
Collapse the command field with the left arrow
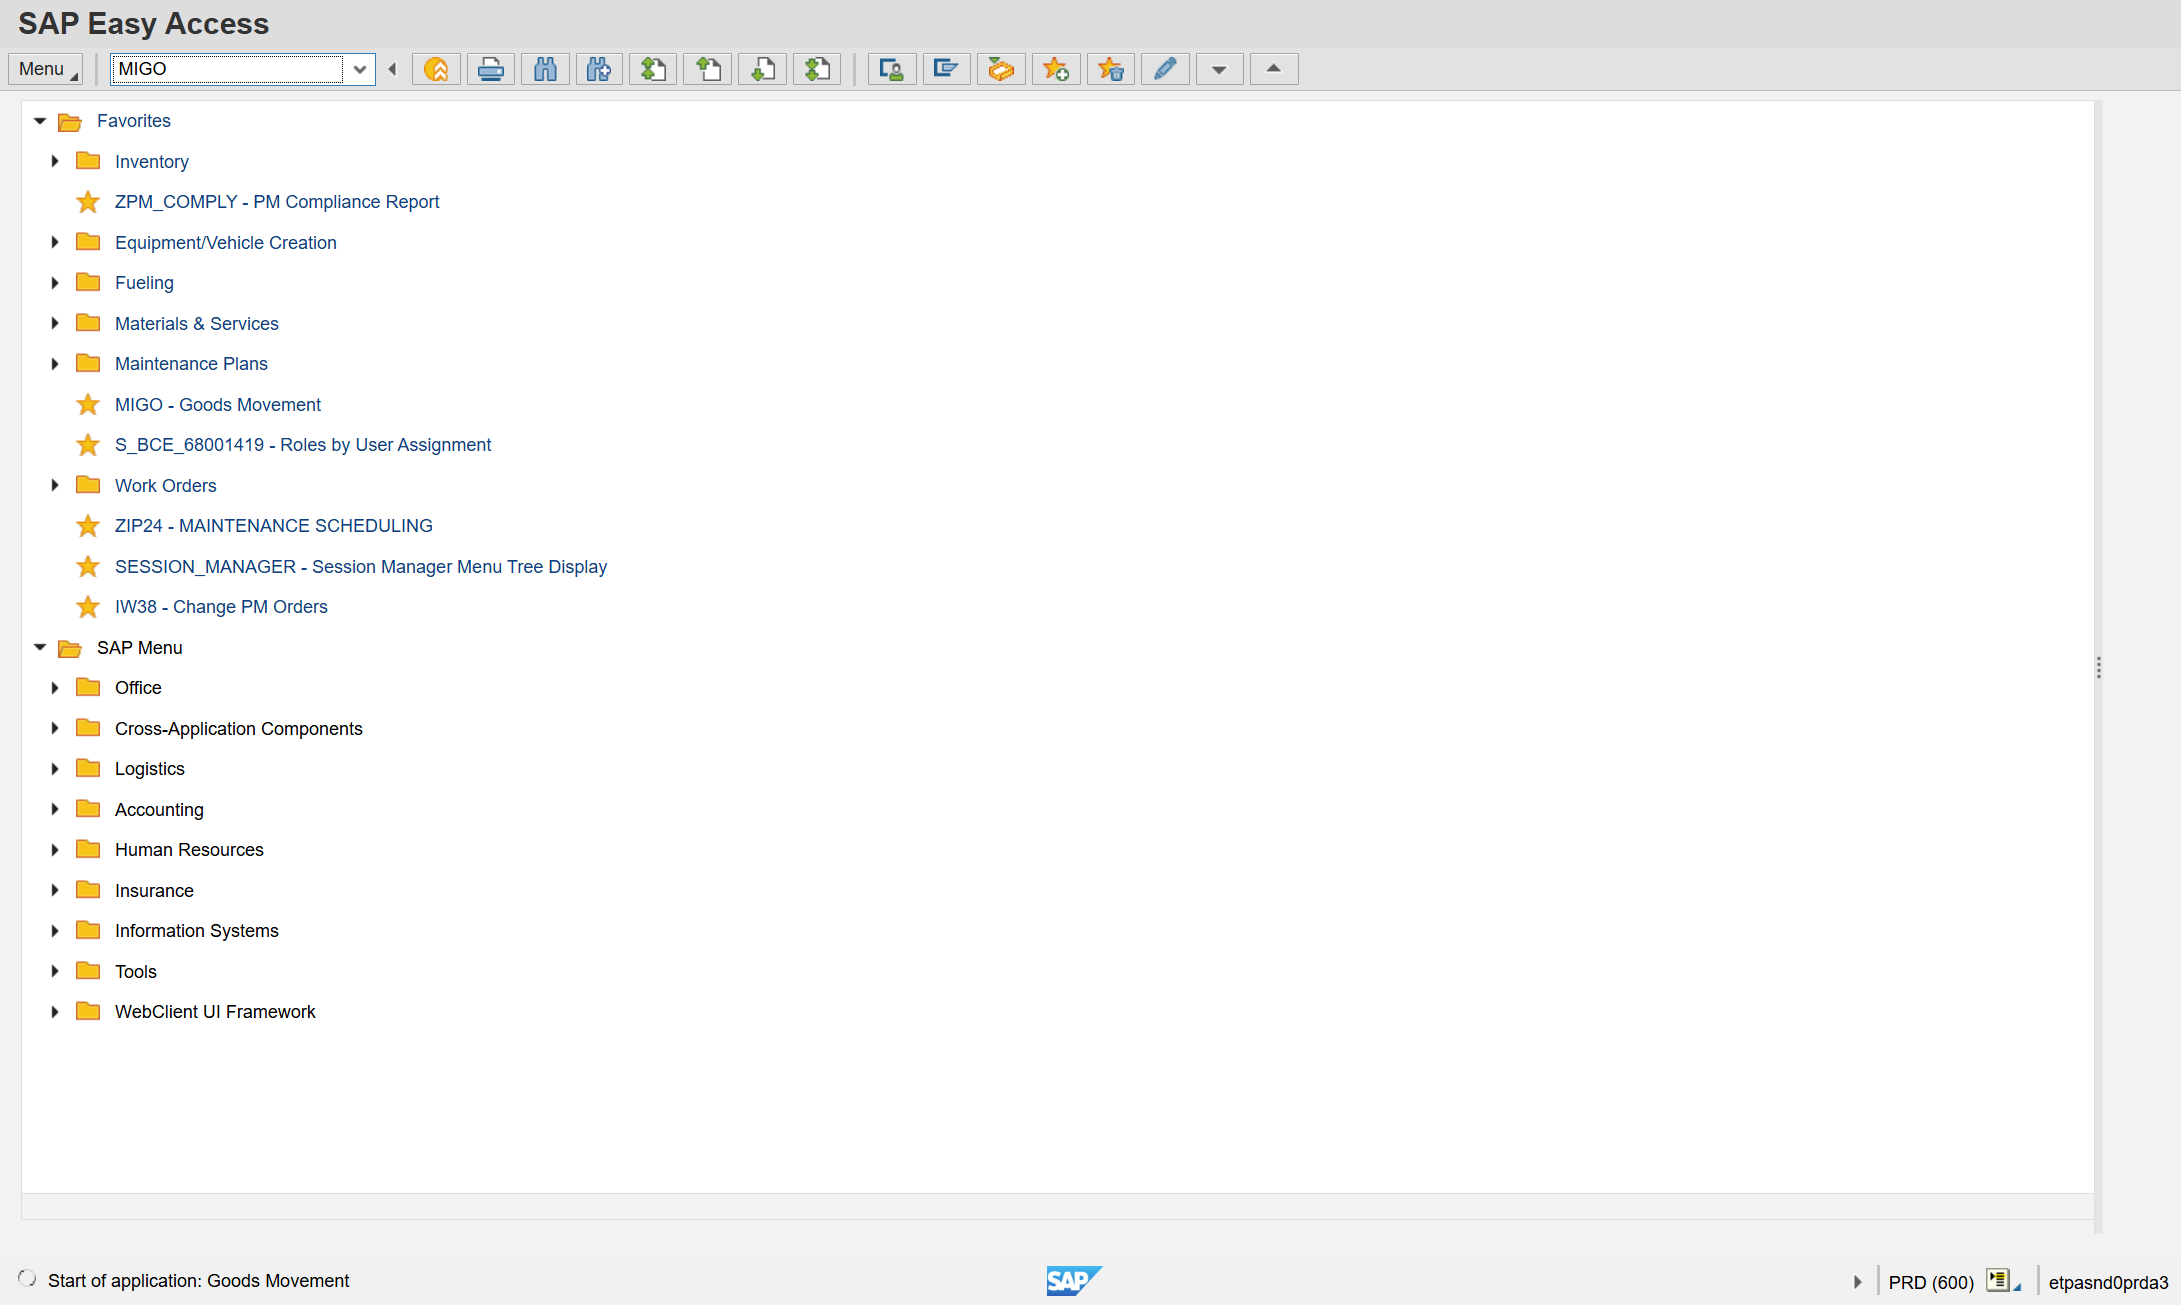pos(392,69)
